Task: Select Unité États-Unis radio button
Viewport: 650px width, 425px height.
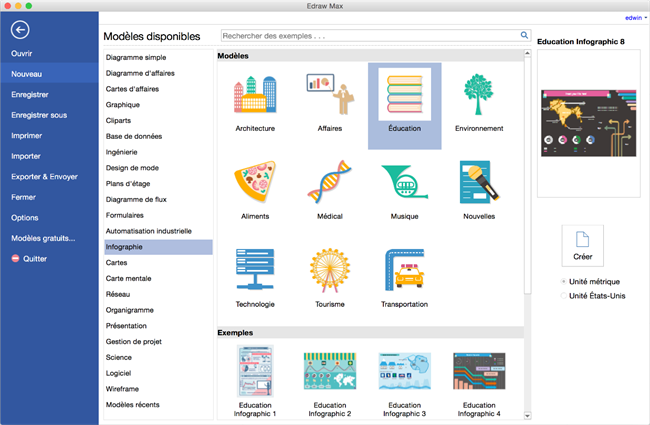Action: pyautogui.click(x=563, y=296)
